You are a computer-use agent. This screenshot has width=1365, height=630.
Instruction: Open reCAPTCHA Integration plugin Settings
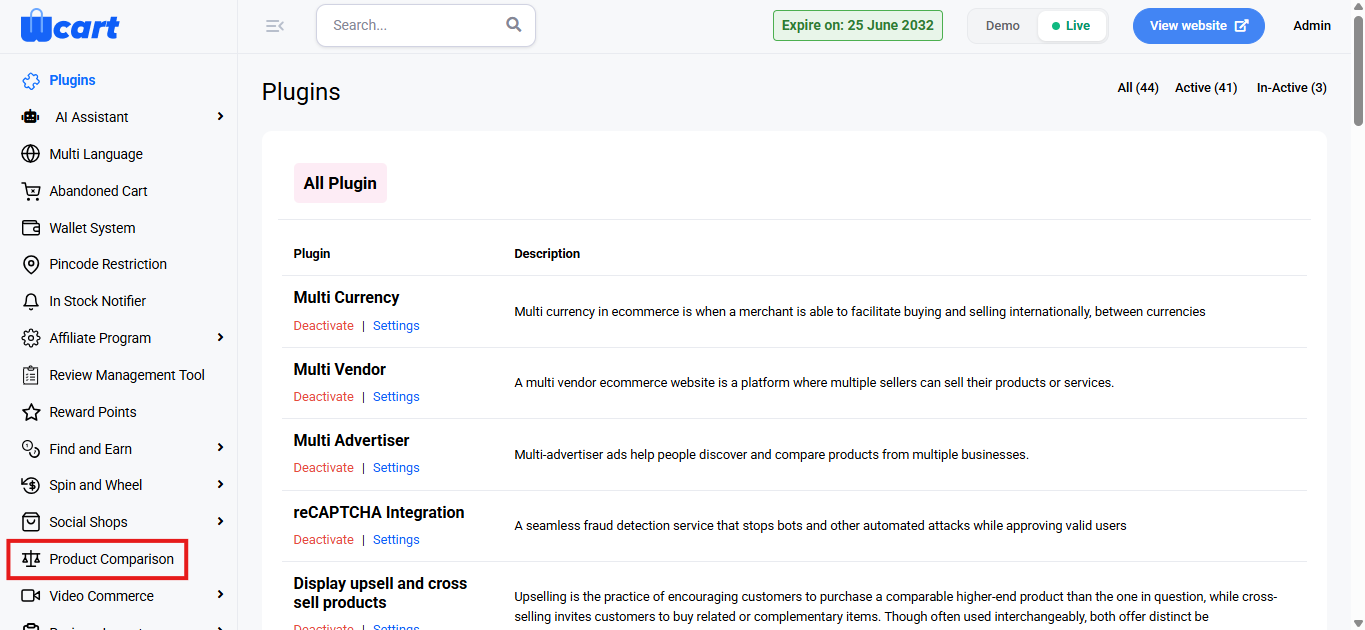(x=396, y=540)
